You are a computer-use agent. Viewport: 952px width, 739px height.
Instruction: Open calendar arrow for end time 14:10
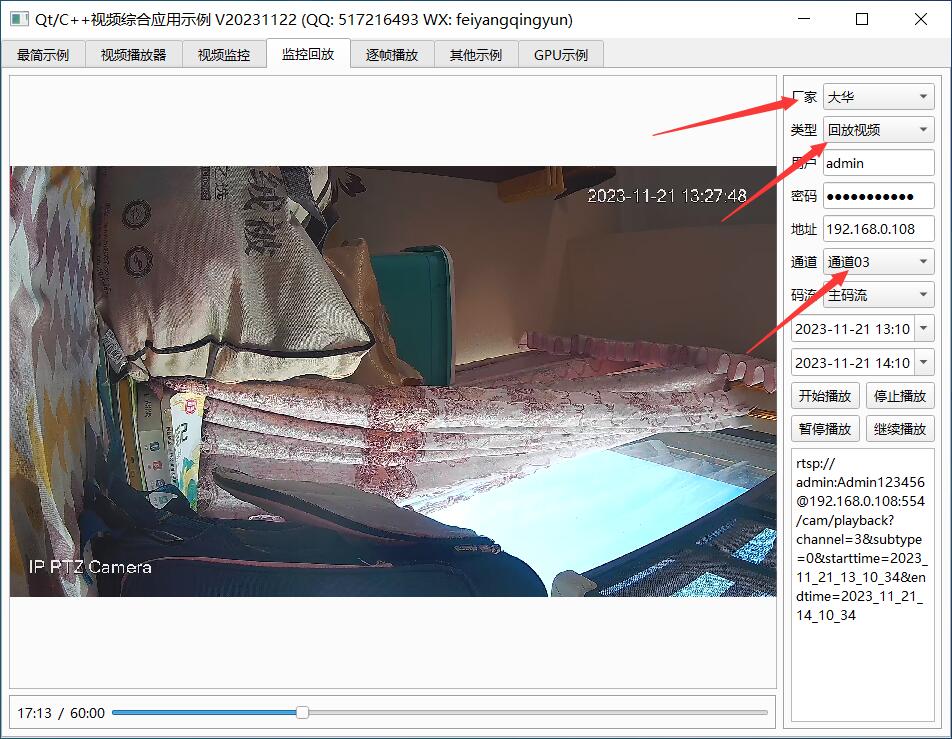coord(923,363)
